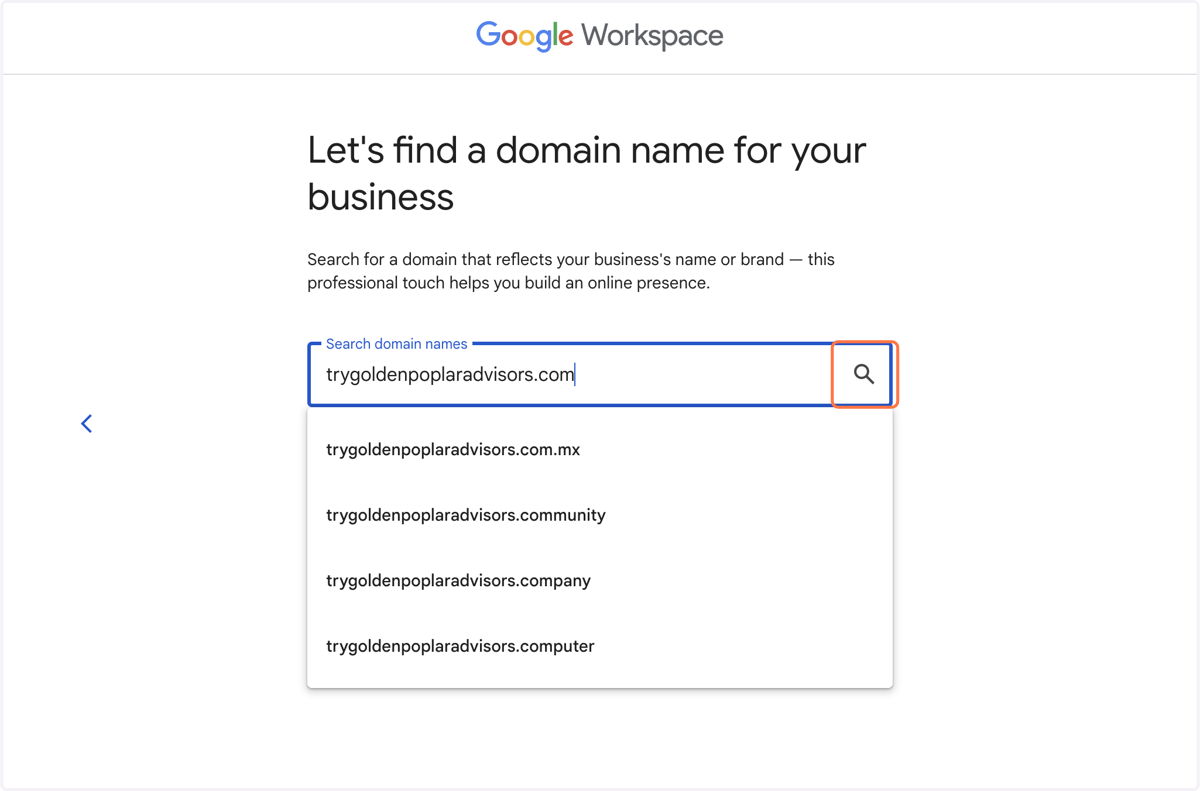Select trygoldenpoplaradvisors.computer suggestion

(600, 646)
